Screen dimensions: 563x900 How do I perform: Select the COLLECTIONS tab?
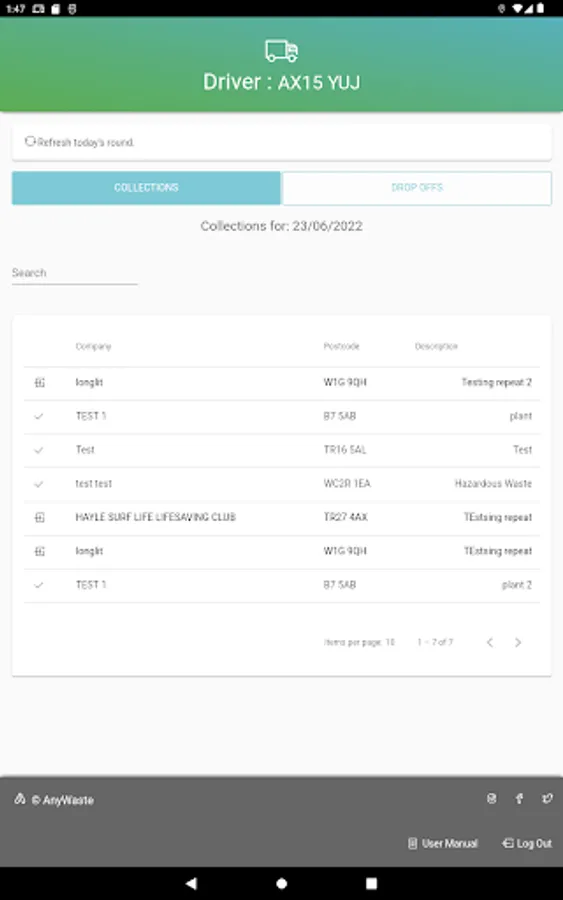pos(146,188)
